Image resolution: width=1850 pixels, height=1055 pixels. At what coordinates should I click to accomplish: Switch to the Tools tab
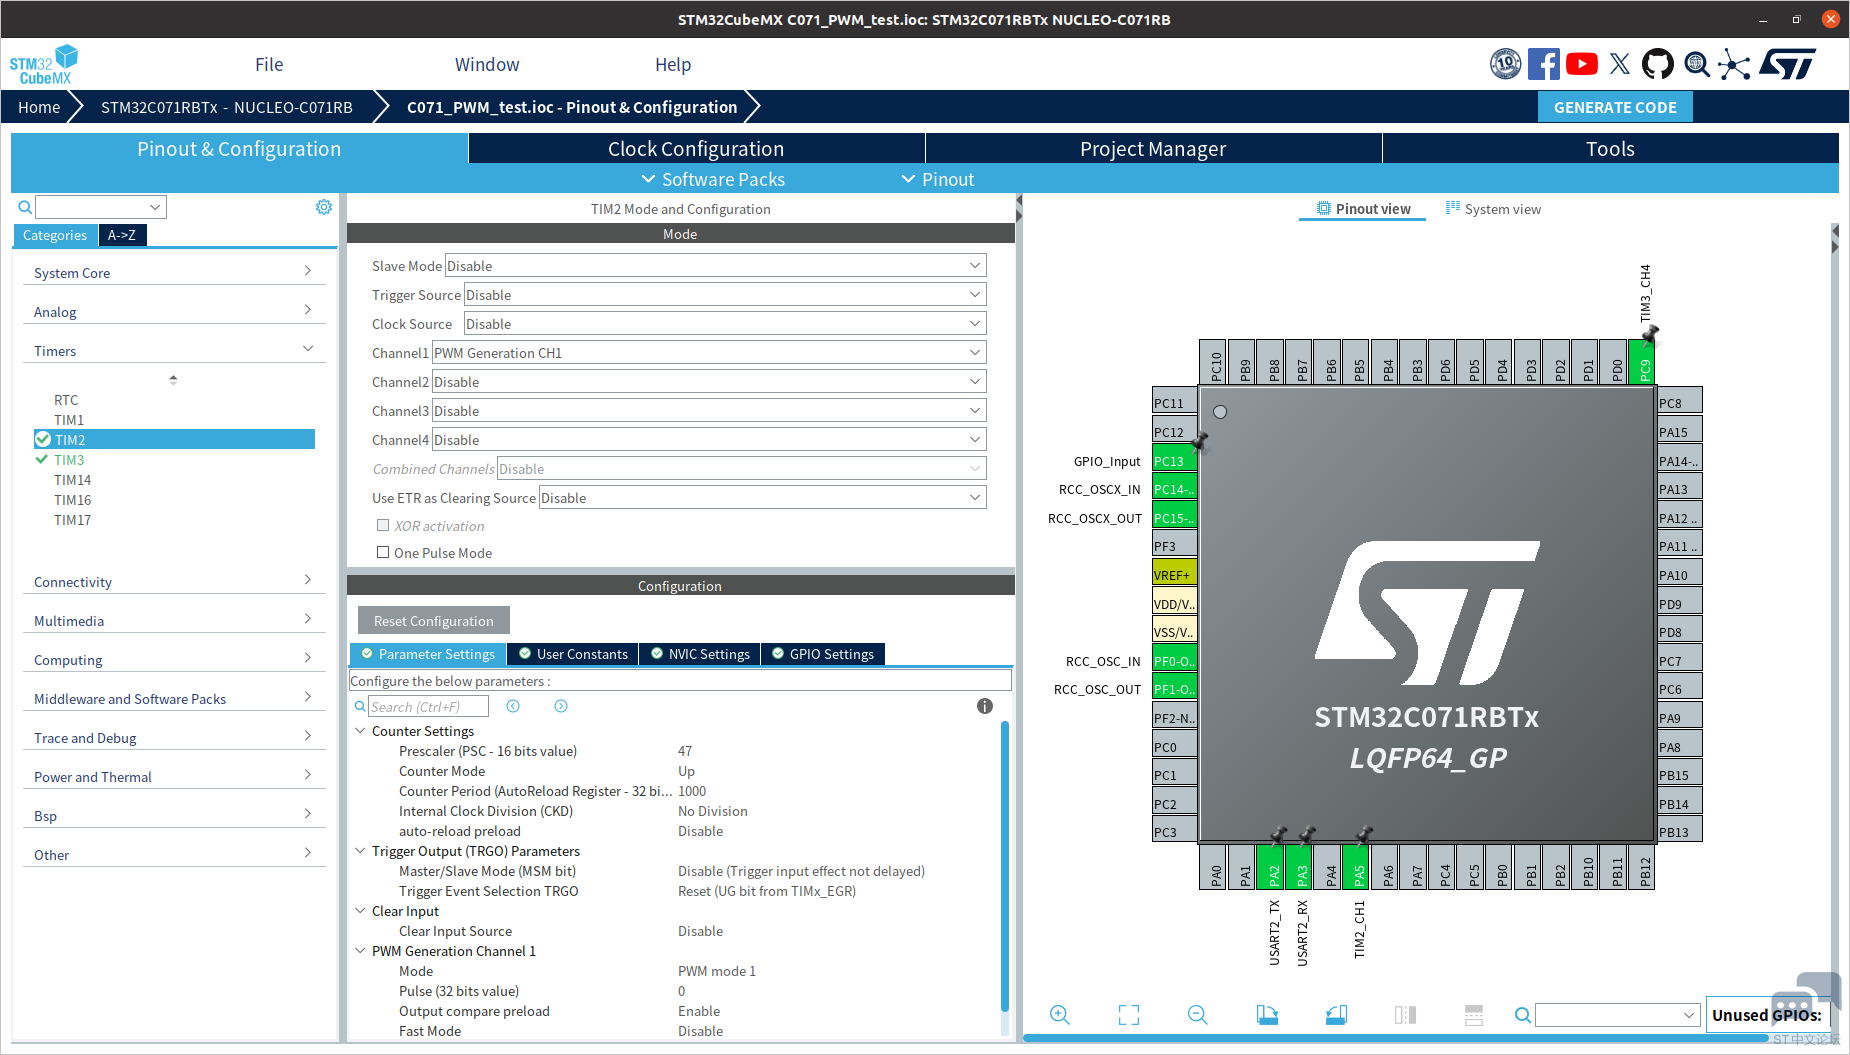coord(1610,149)
